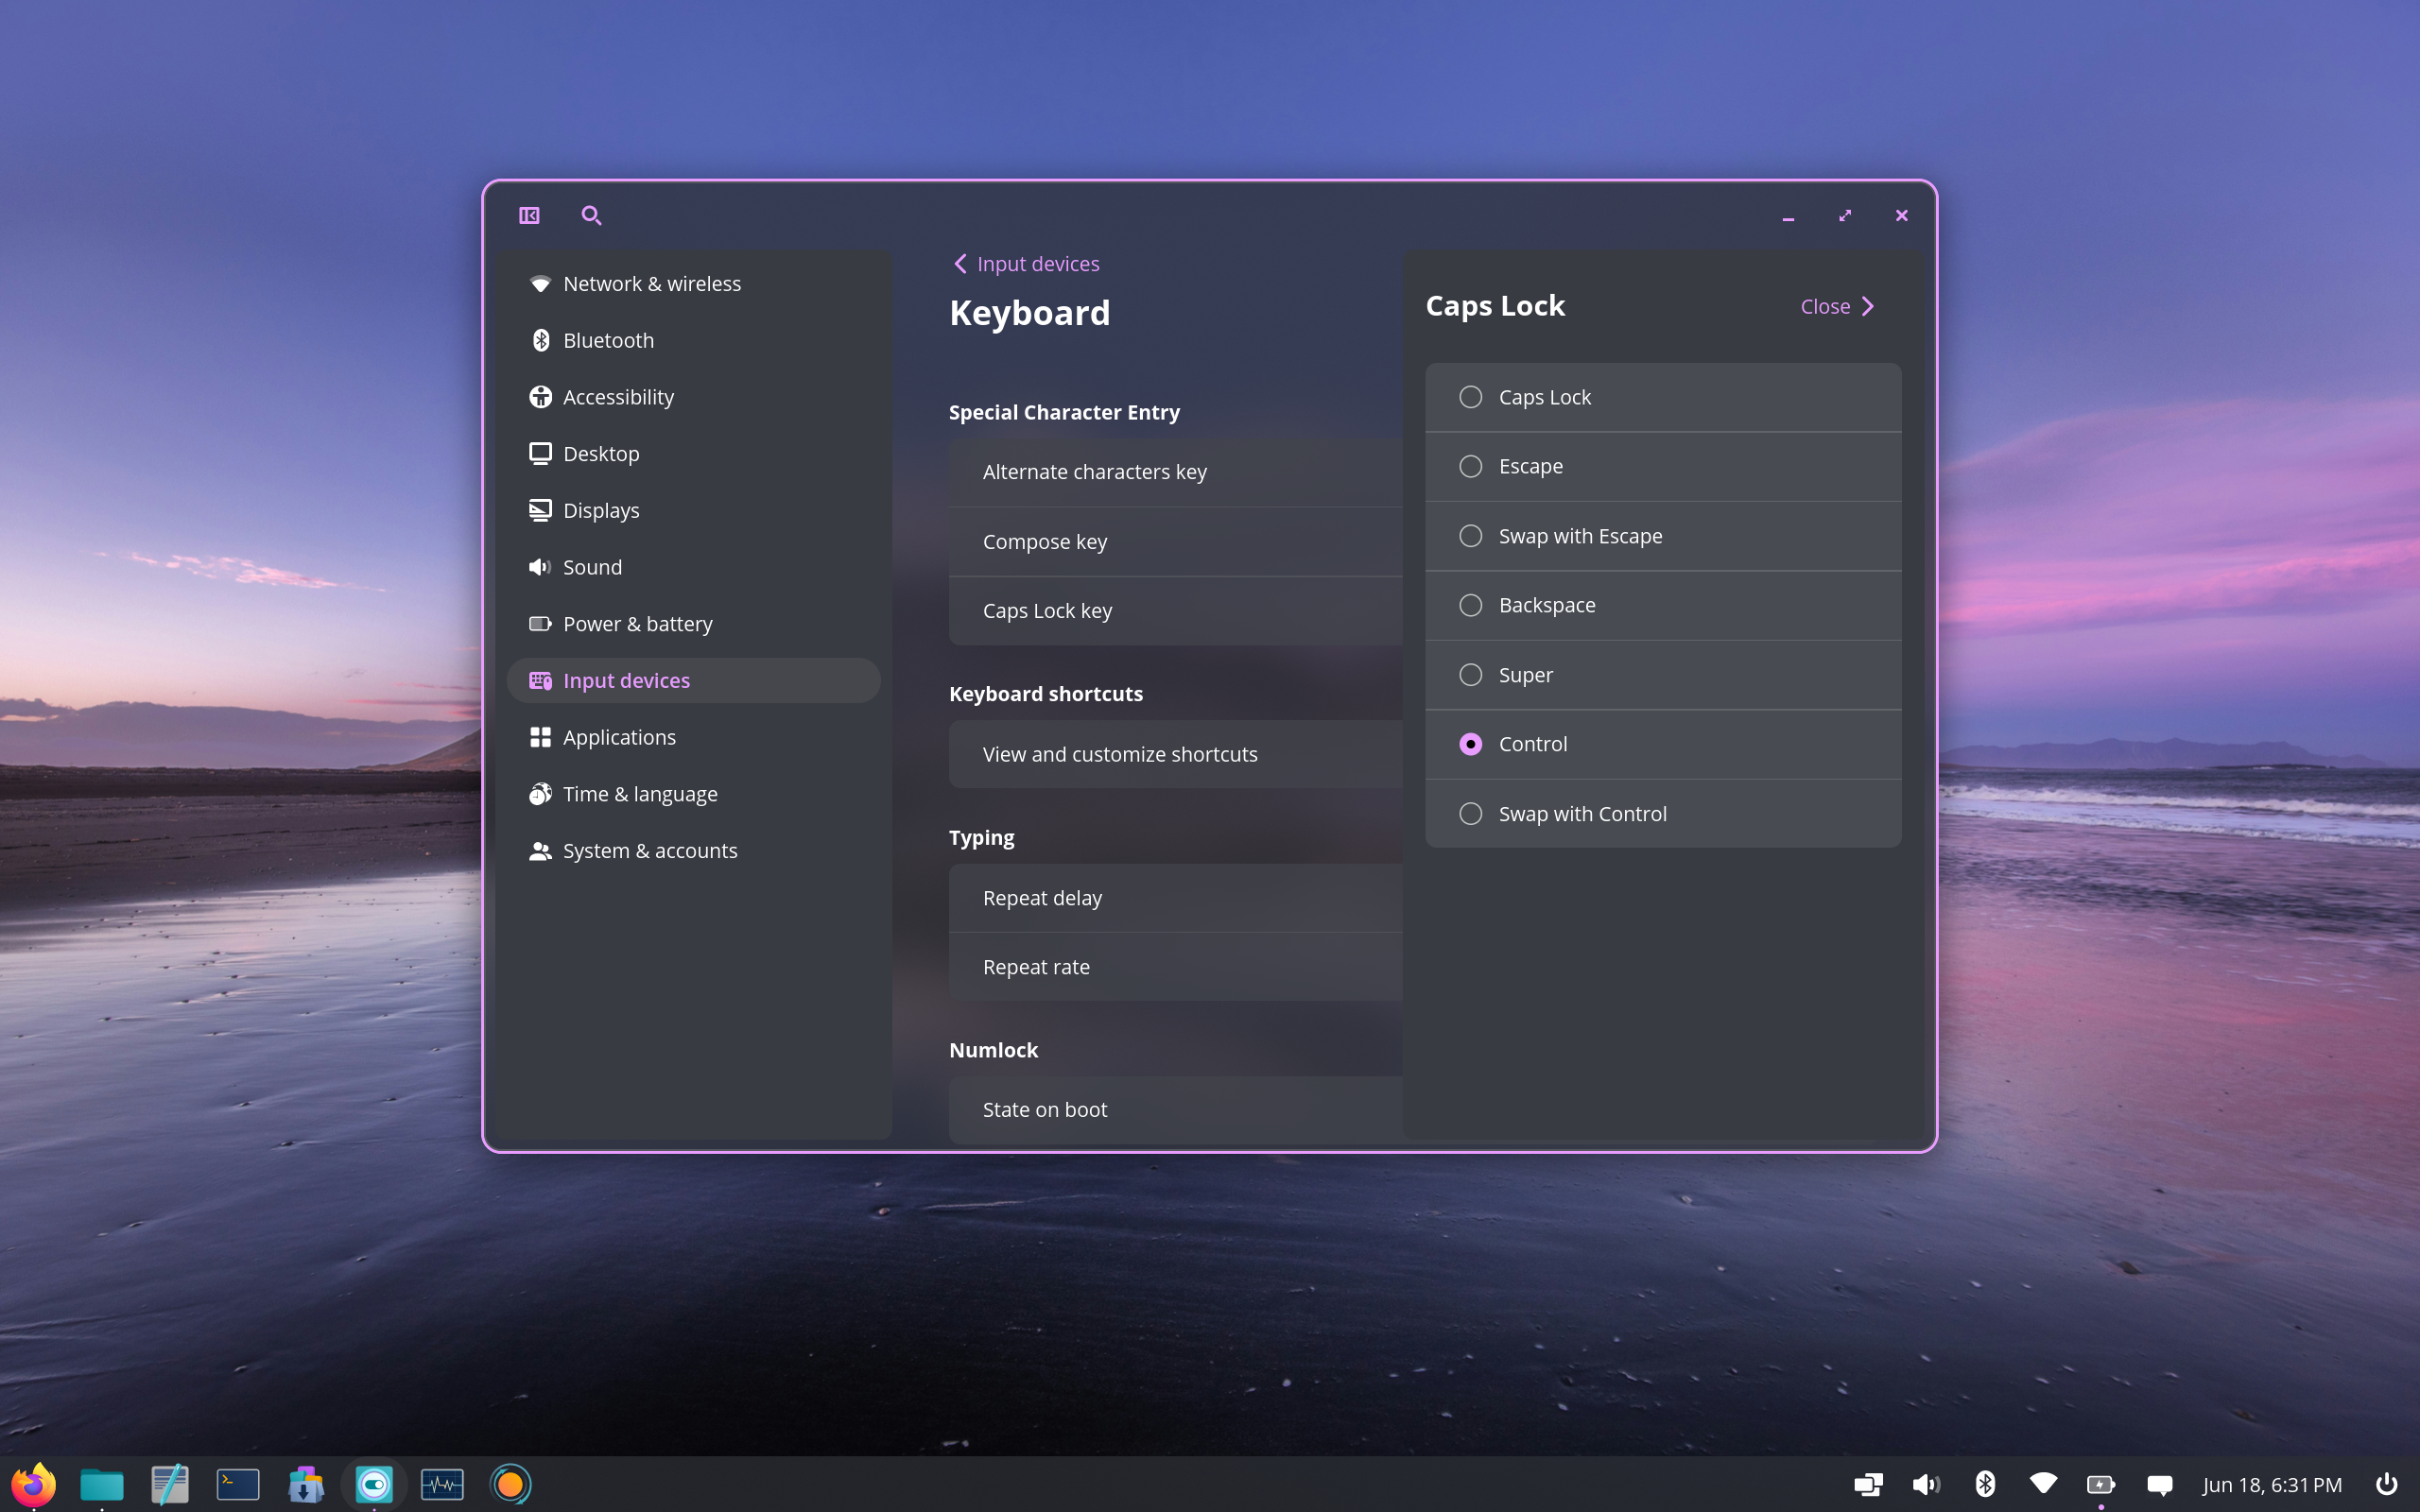Open the clock showing Jun 18, 6:31 PM
Viewport: 2420px width, 1512px height.
pyautogui.click(x=2272, y=1484)
